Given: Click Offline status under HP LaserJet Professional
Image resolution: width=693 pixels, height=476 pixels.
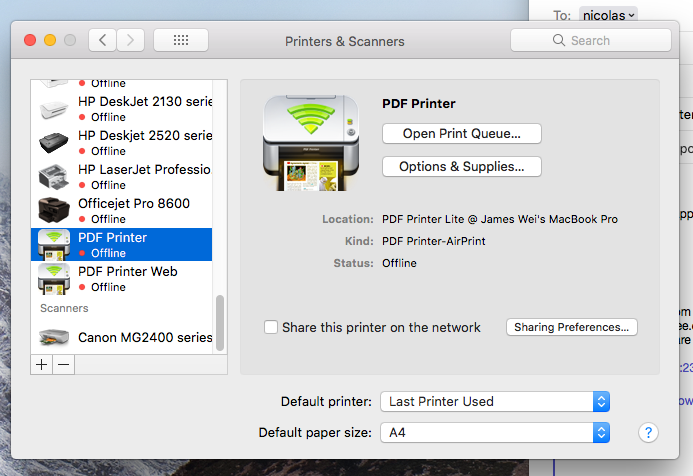Looking at the screenshot, I should (x=108, y=185).
